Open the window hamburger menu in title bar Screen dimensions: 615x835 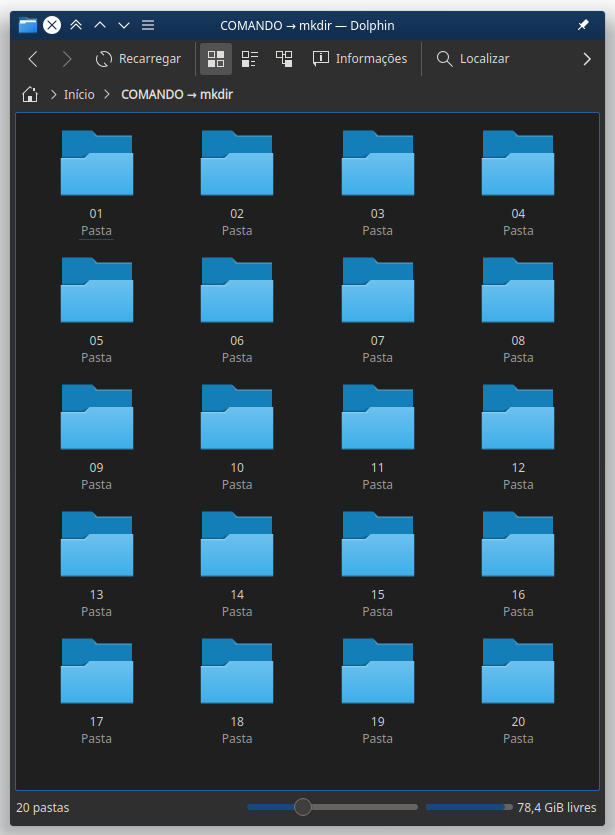tap(148, 25)
